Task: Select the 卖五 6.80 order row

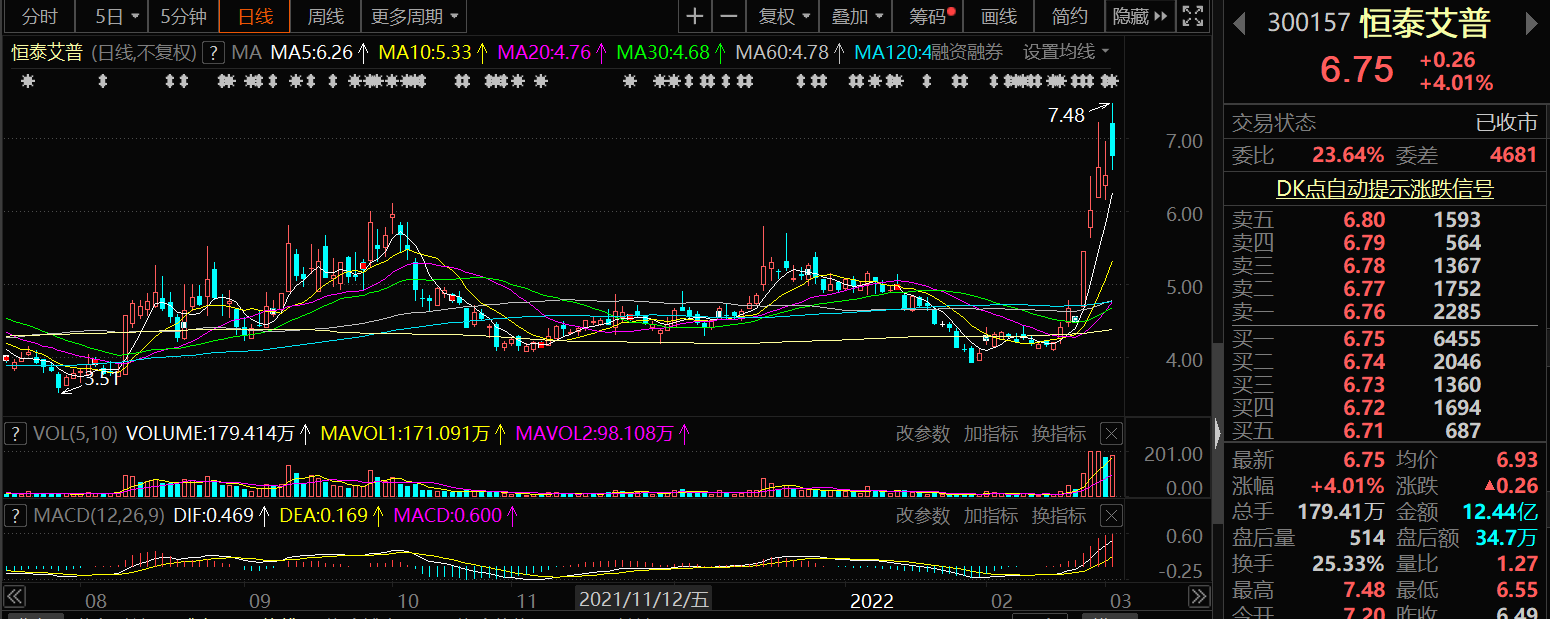Action: 1385,220
